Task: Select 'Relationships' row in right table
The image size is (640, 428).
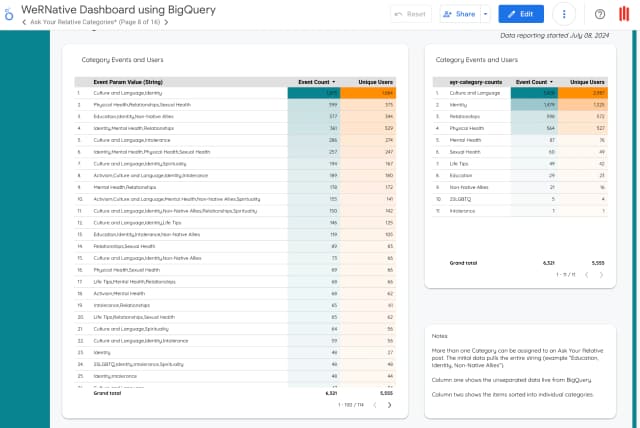Action: [520, 117]
